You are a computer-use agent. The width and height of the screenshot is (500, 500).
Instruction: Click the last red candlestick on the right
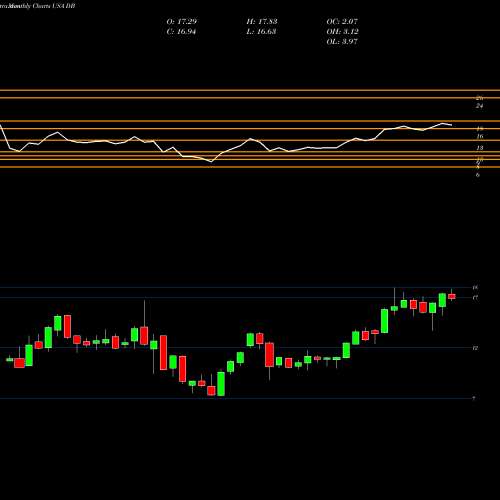coord(452,296)
